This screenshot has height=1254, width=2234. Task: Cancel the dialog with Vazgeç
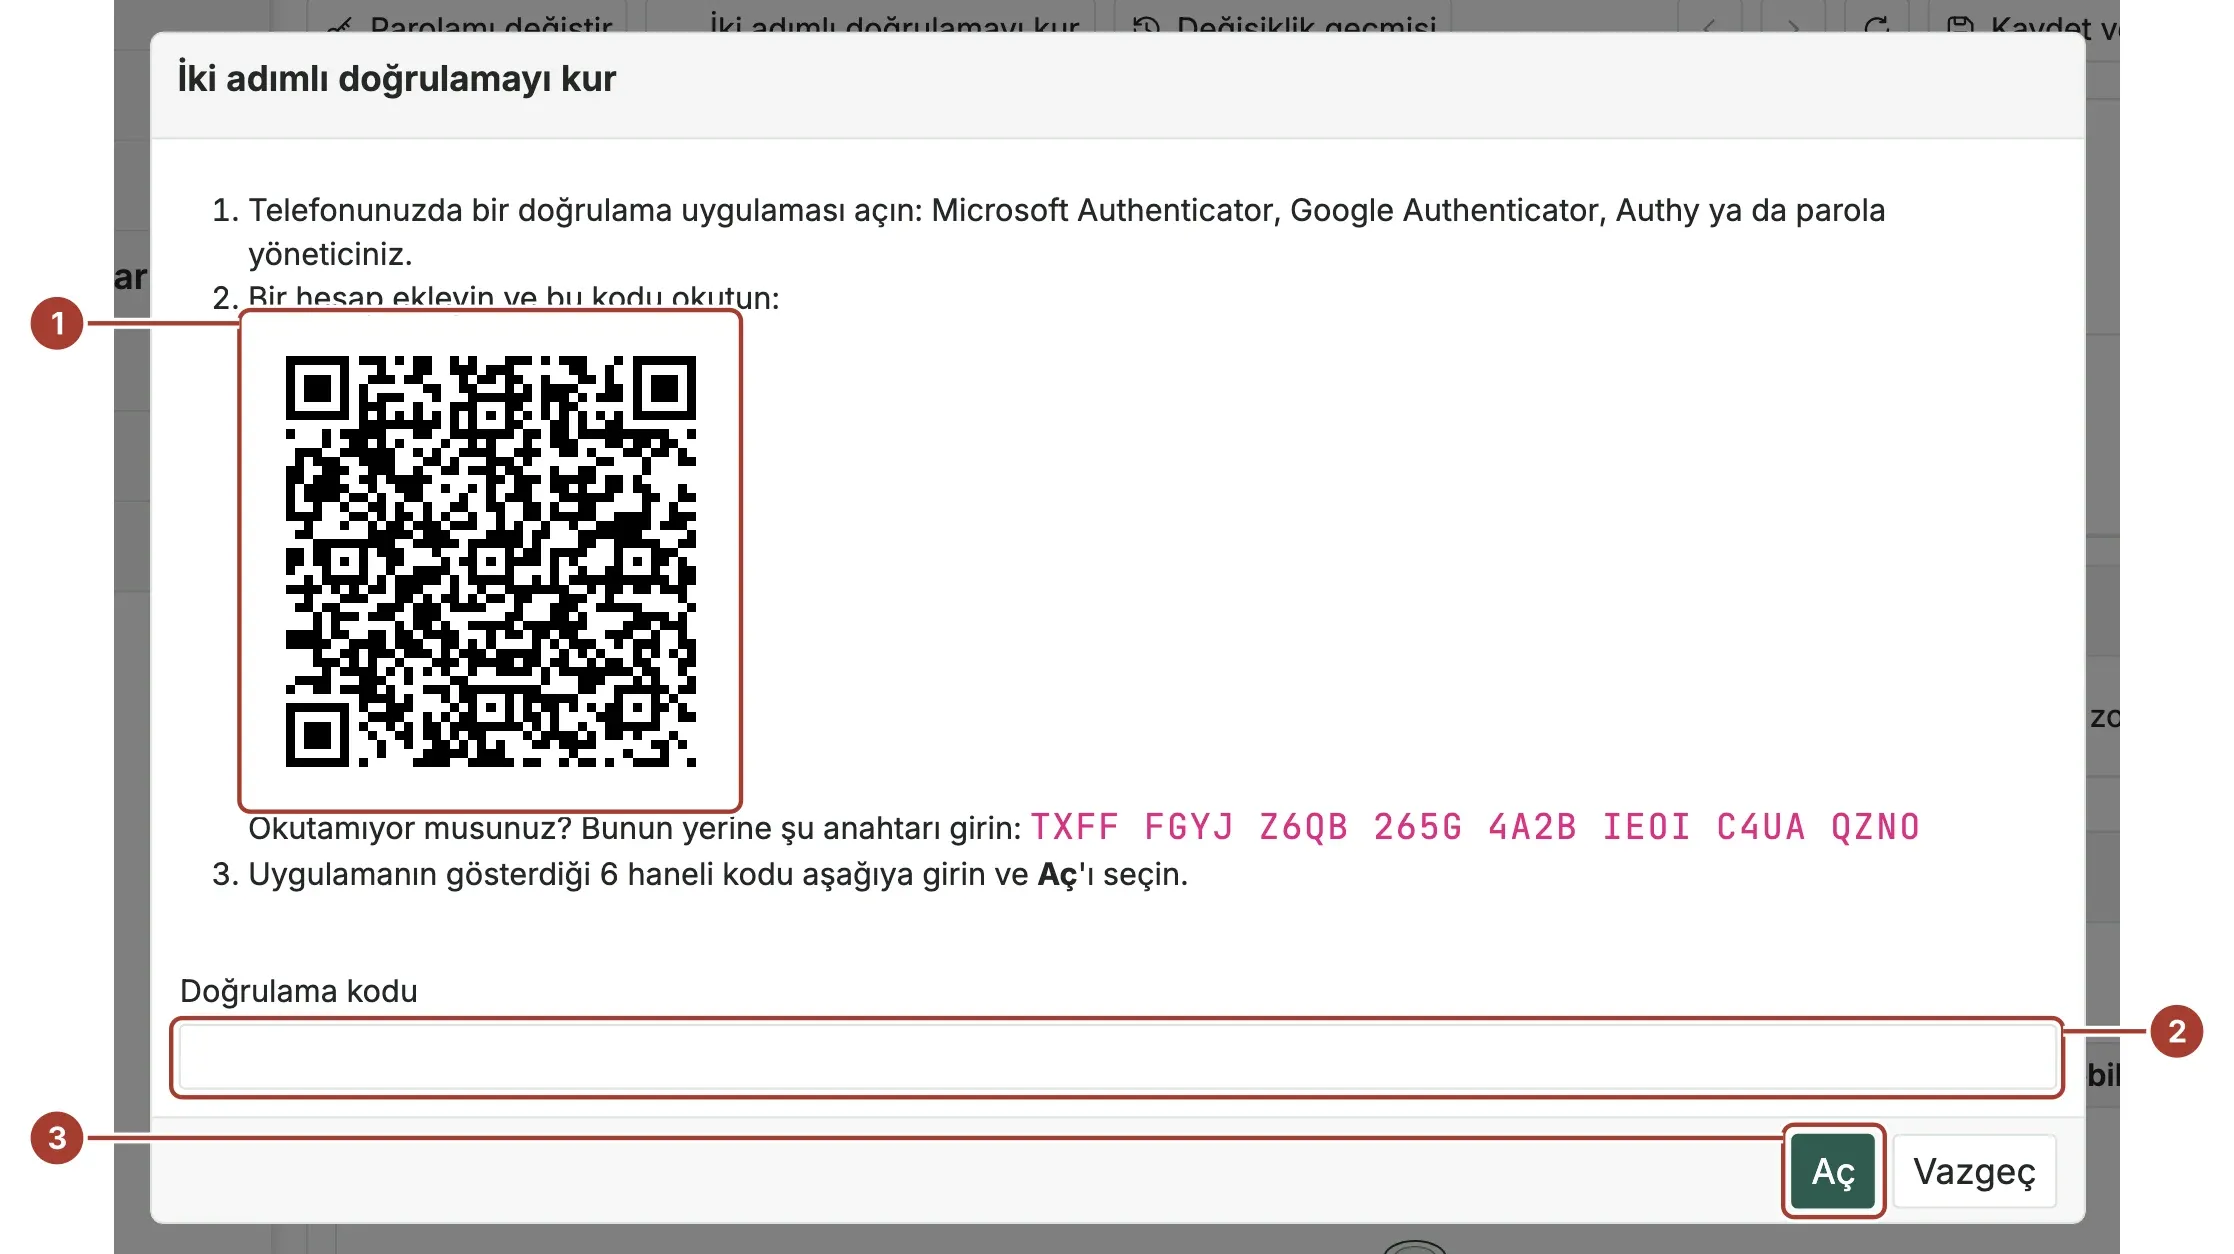(1974, 1171)
